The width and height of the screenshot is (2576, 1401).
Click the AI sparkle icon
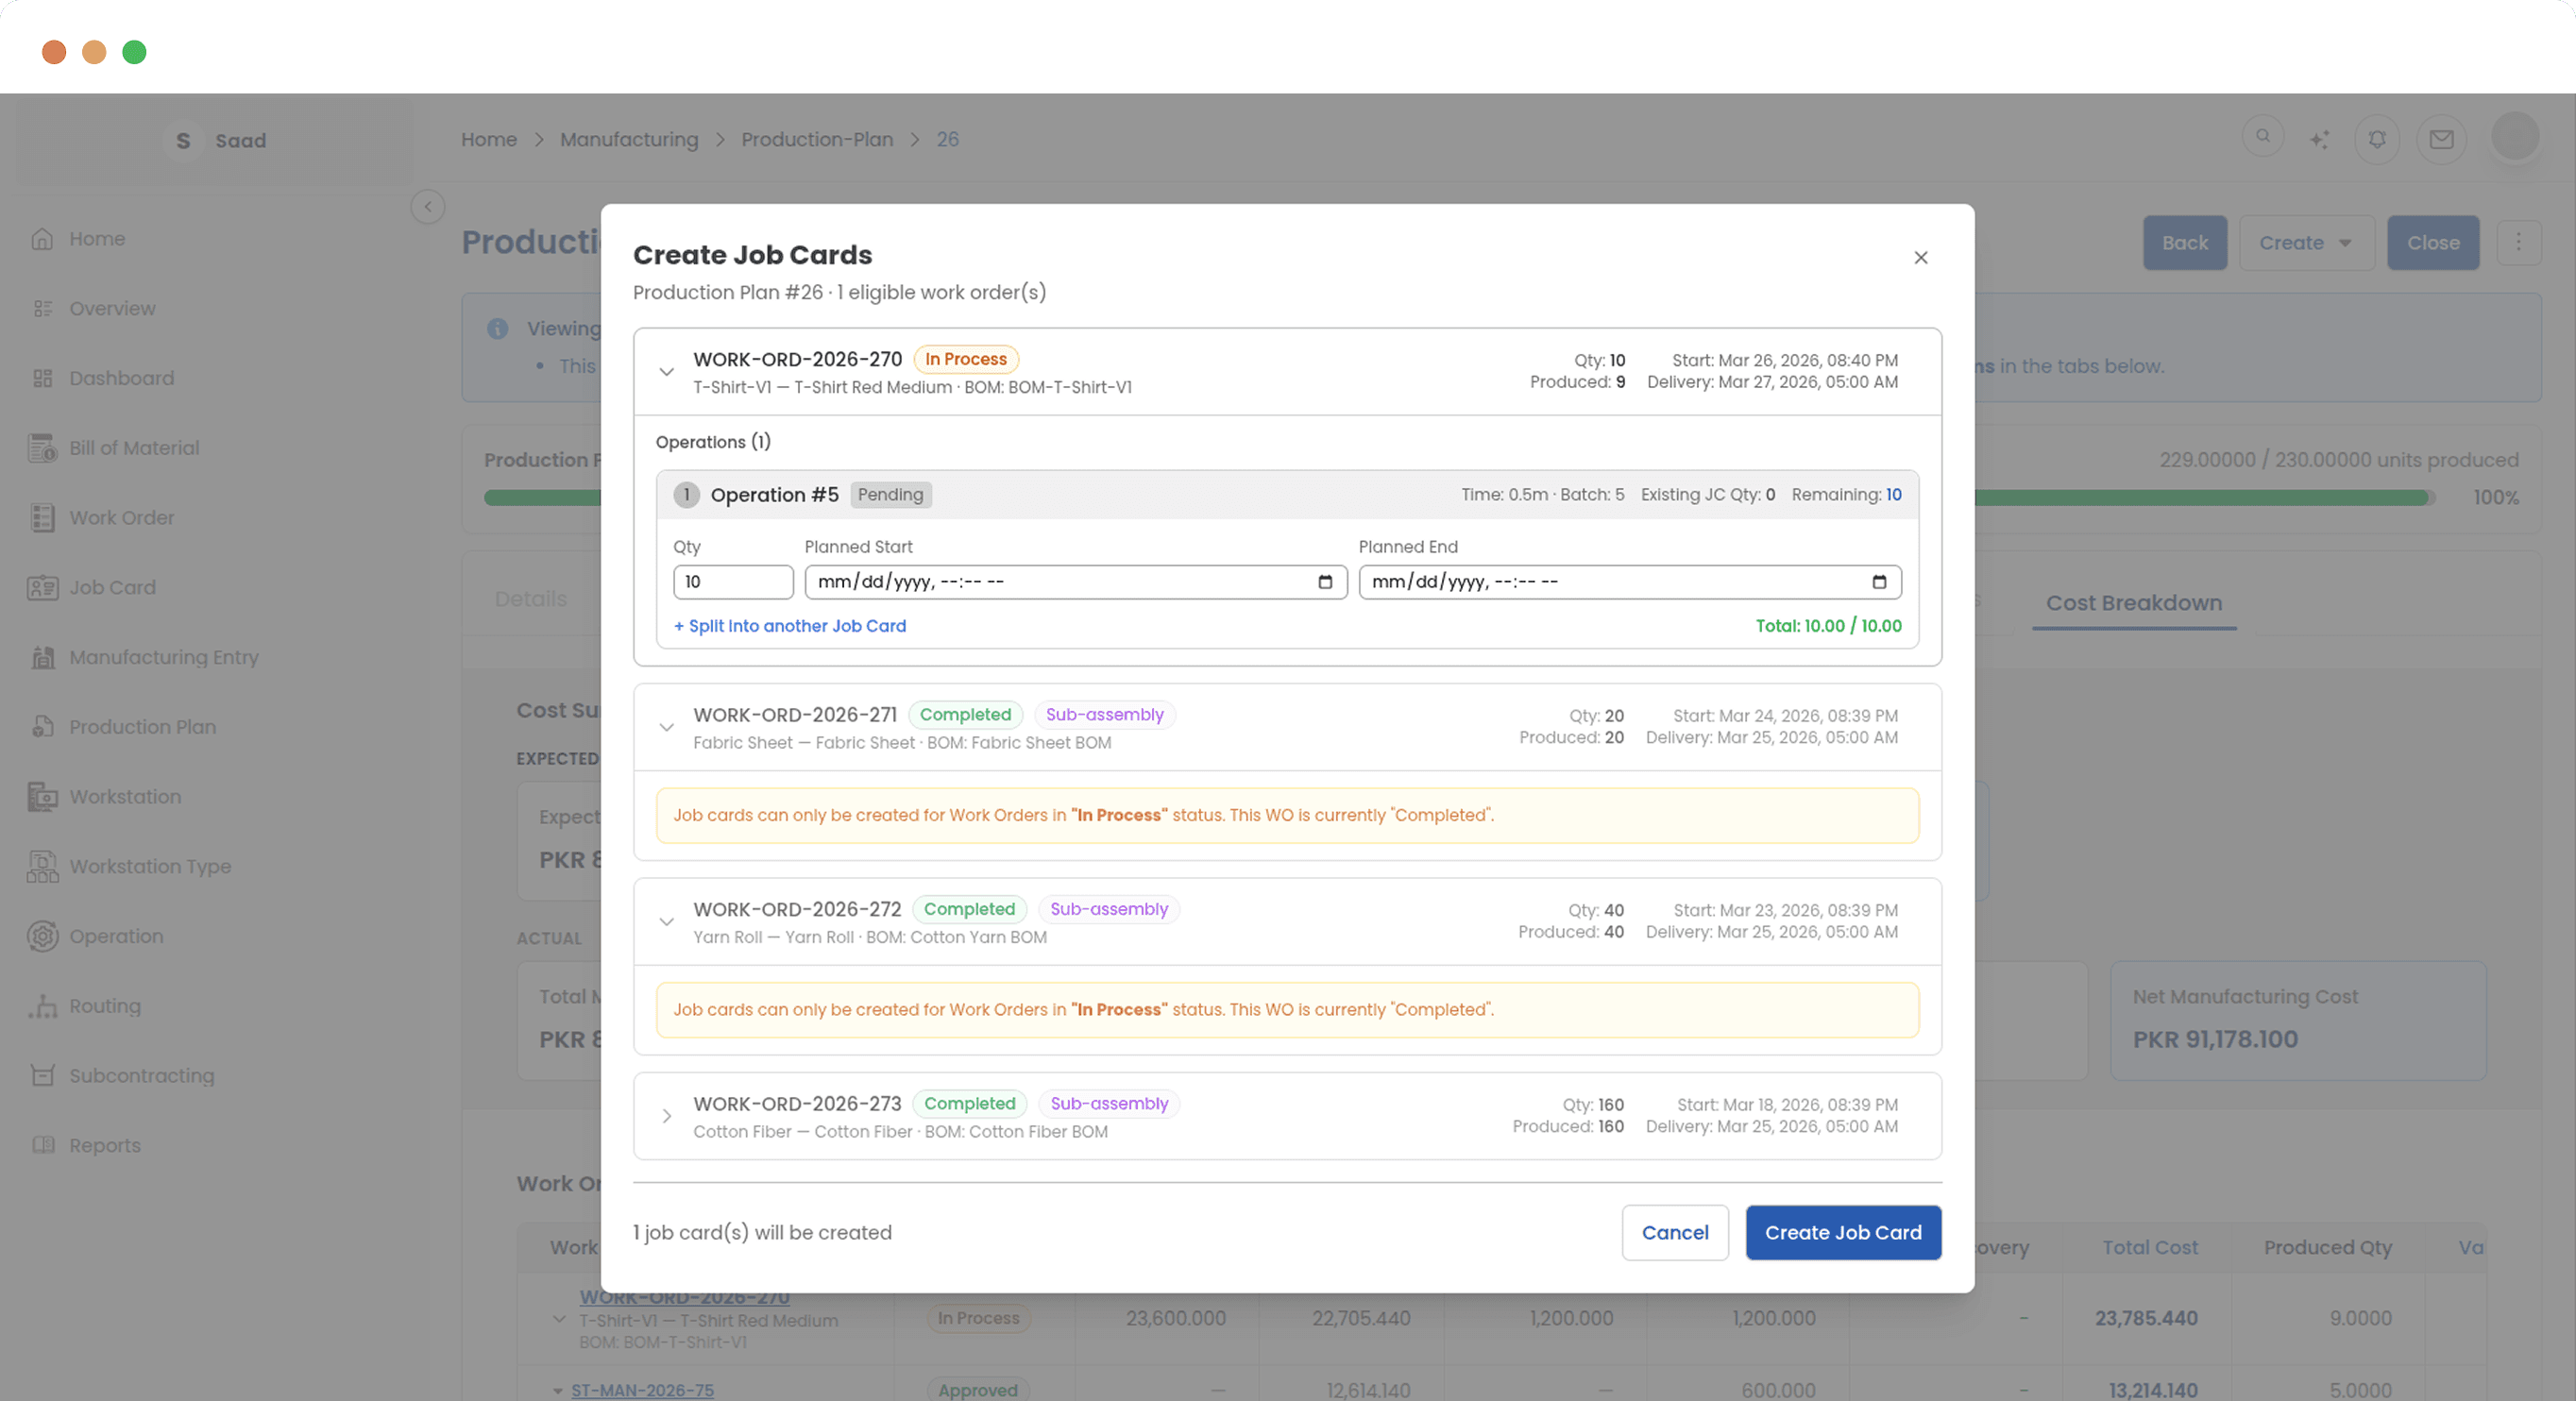[x=2319, y=140]
